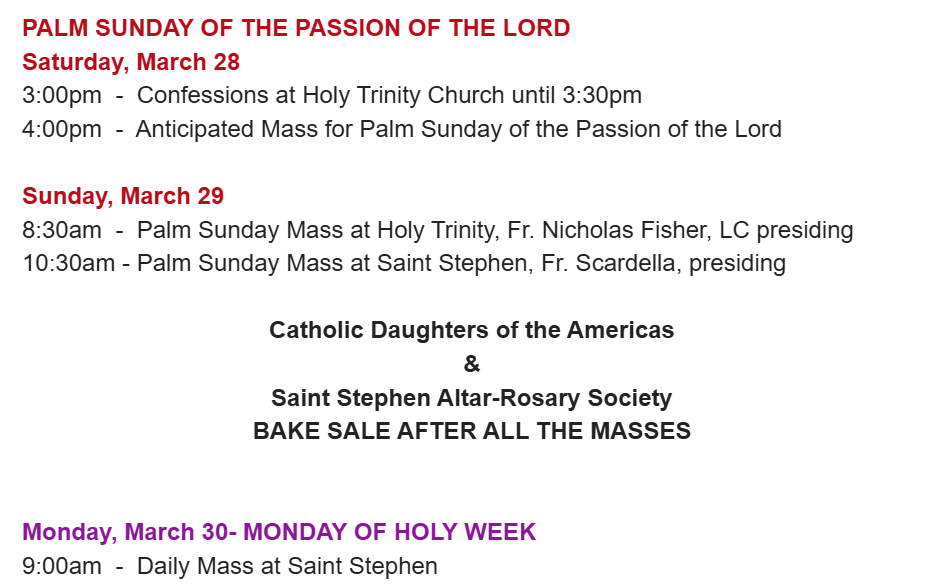Click the Palm Sunday of the Passion heading
Image resolution: width=951 pixels, height=586 pixels.
296,28
